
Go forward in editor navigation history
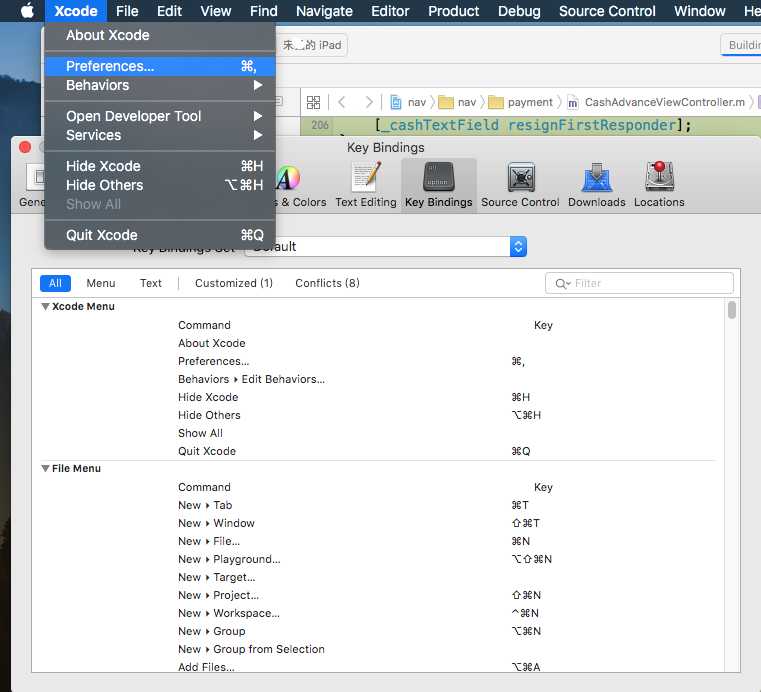coord(369,102)
